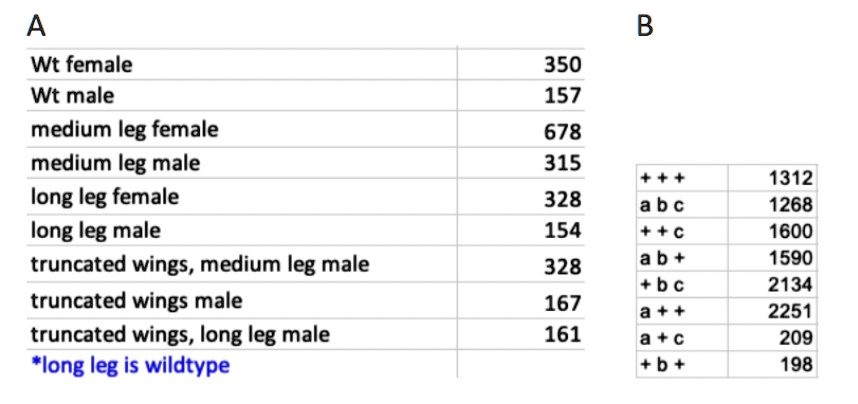Select the 'a b c' genotype cell
This screenshot has width=858, height=404.
click(x=657, y=206)
